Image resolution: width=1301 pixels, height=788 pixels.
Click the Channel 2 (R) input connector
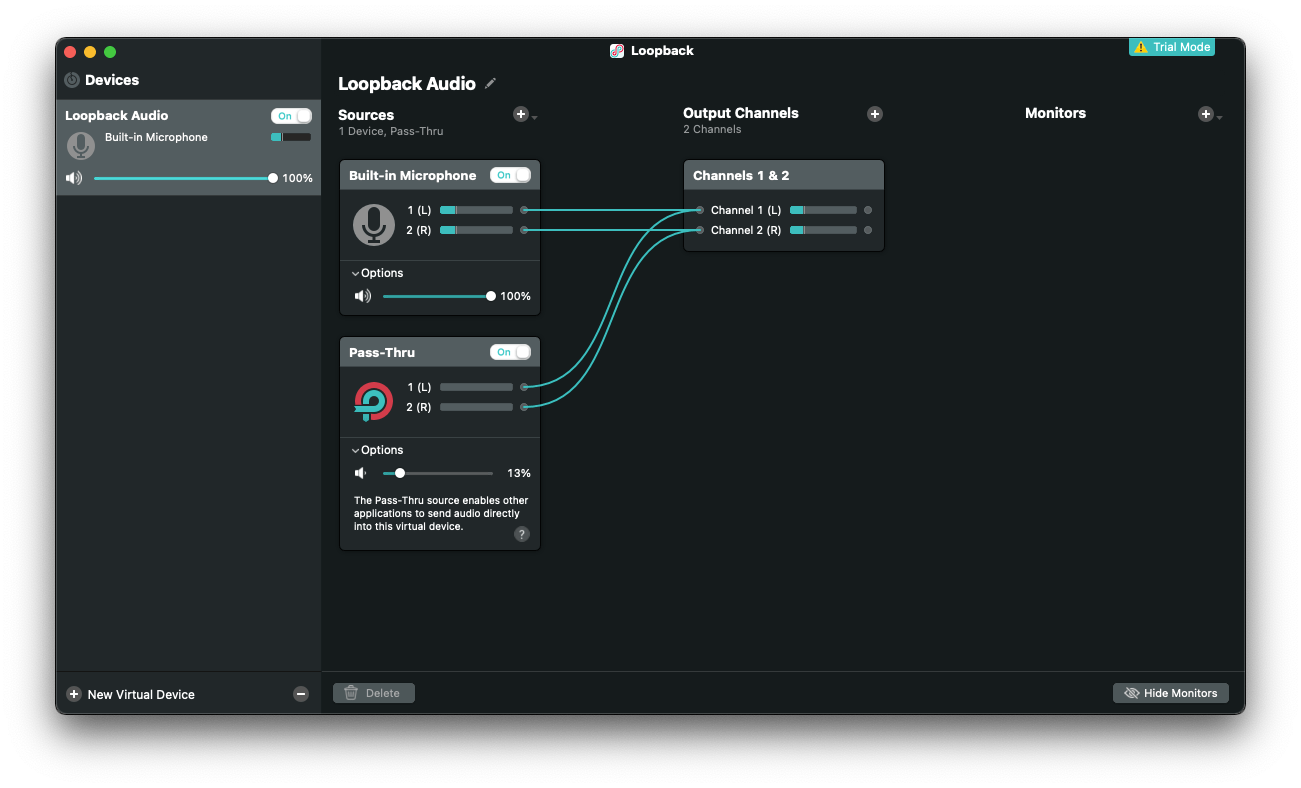point(700,230)
